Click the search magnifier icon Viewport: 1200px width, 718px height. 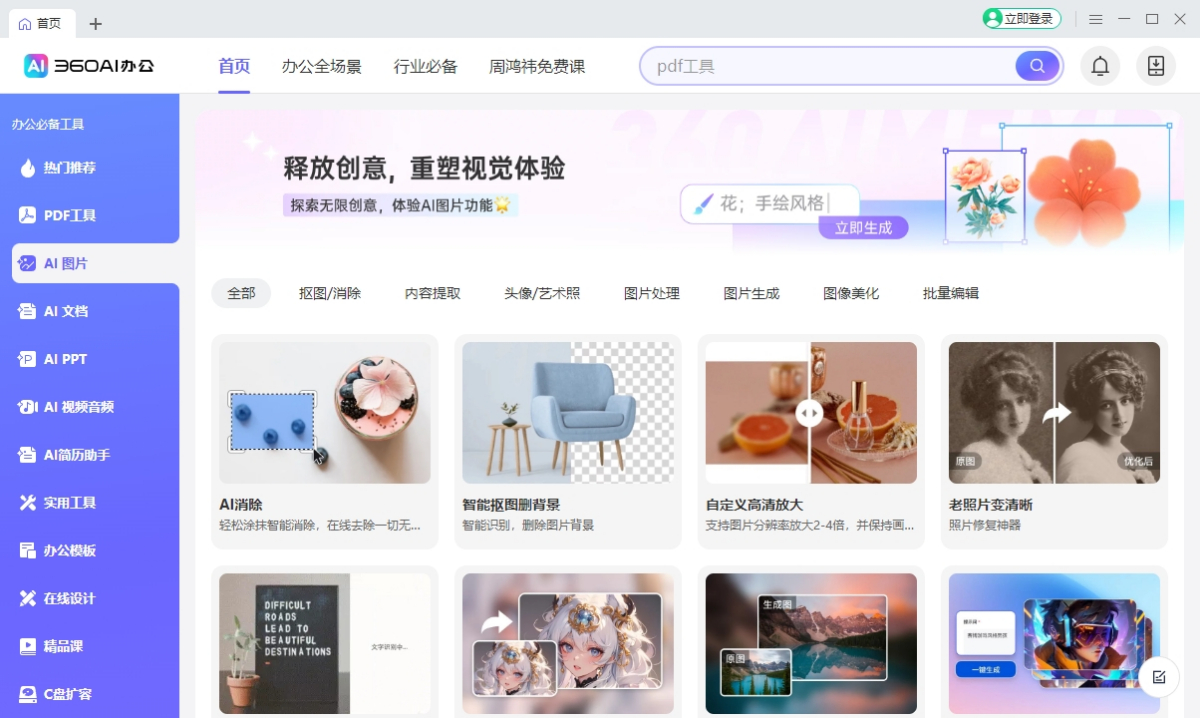[x=1037, y=65]
